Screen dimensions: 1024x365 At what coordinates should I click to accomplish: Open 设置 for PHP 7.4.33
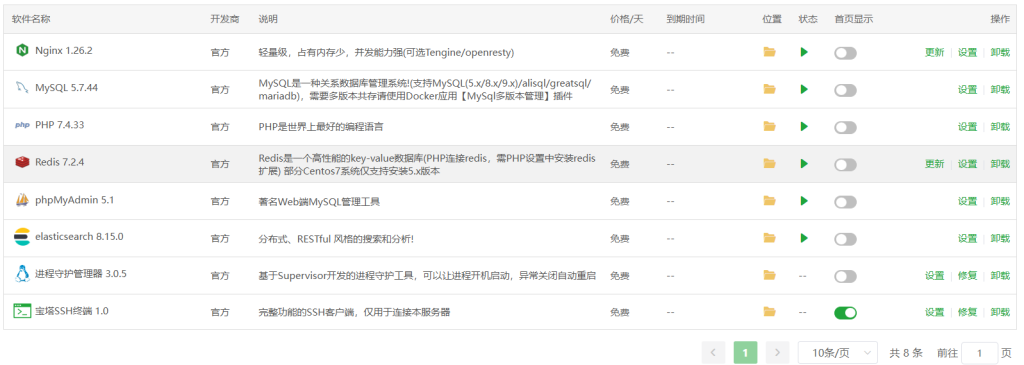[x=967, y=127]
